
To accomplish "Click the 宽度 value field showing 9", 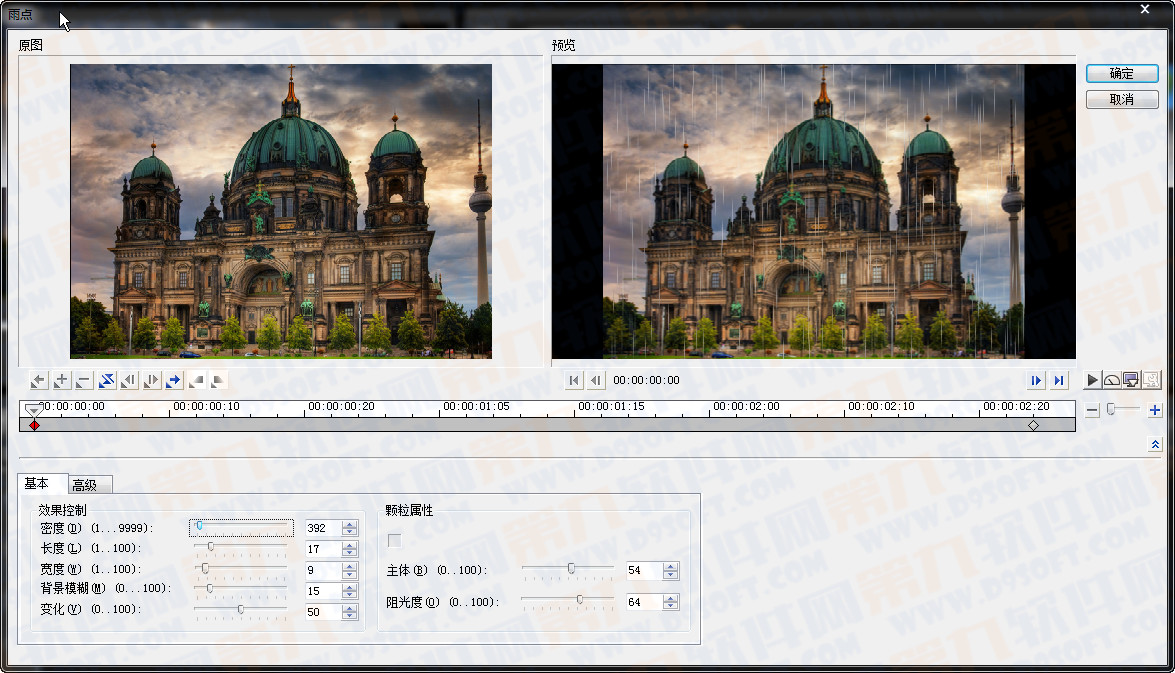I will click(323, 570).
